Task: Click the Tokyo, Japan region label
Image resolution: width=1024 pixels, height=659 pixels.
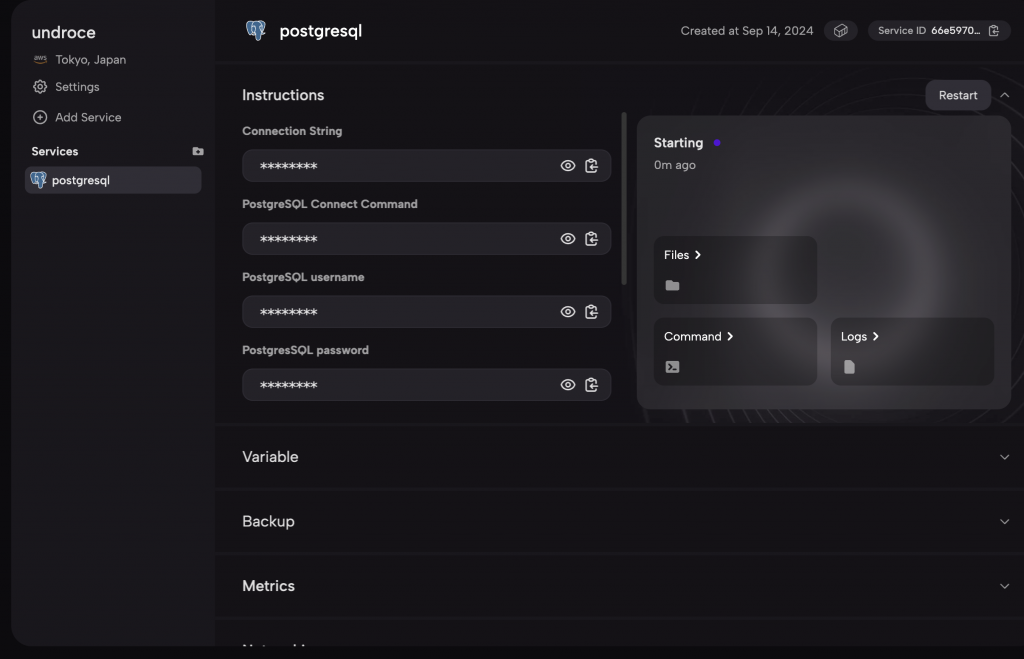Action: [91, 59]
